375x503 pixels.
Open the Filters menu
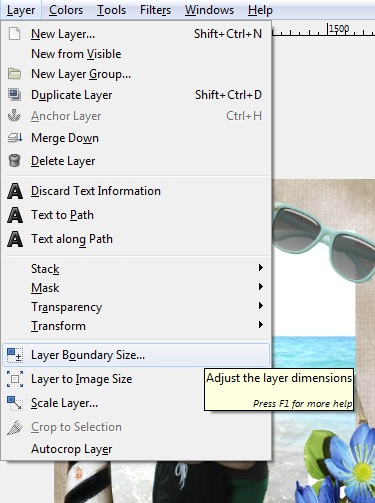point(155,10)
